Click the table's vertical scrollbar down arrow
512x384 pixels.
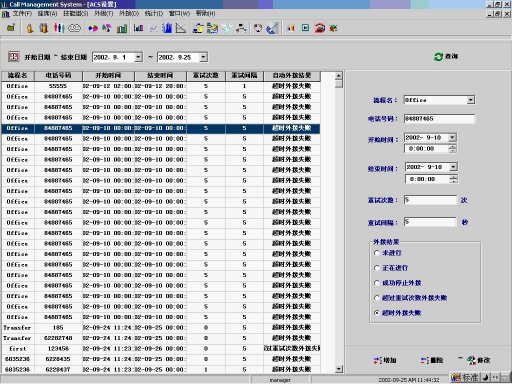point(339,369)
